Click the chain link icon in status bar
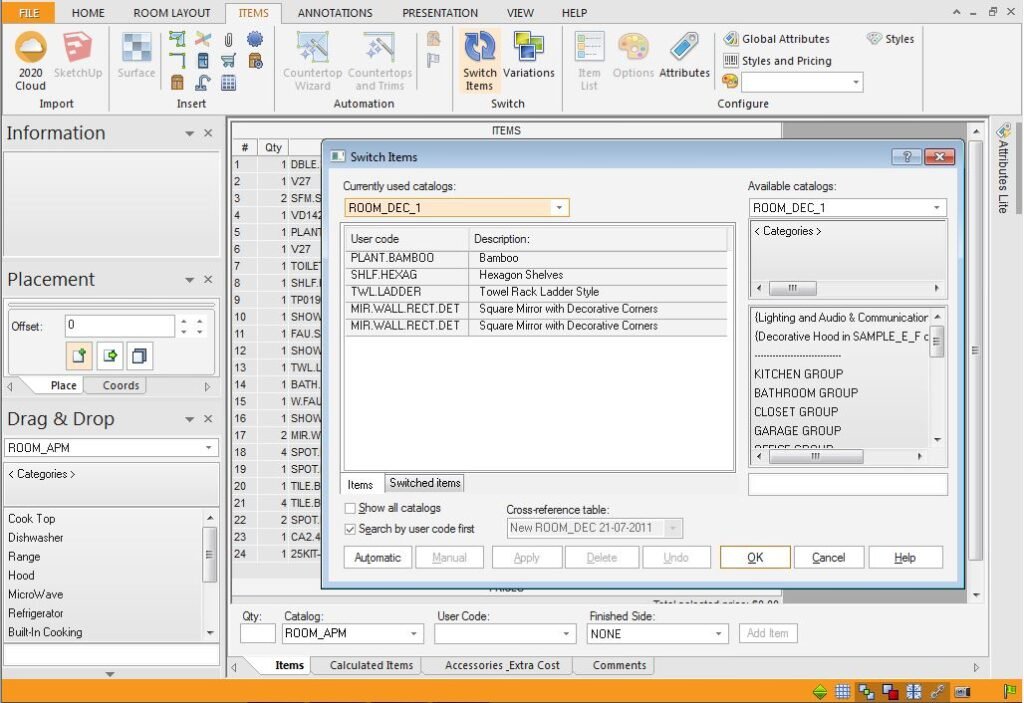 937,691
